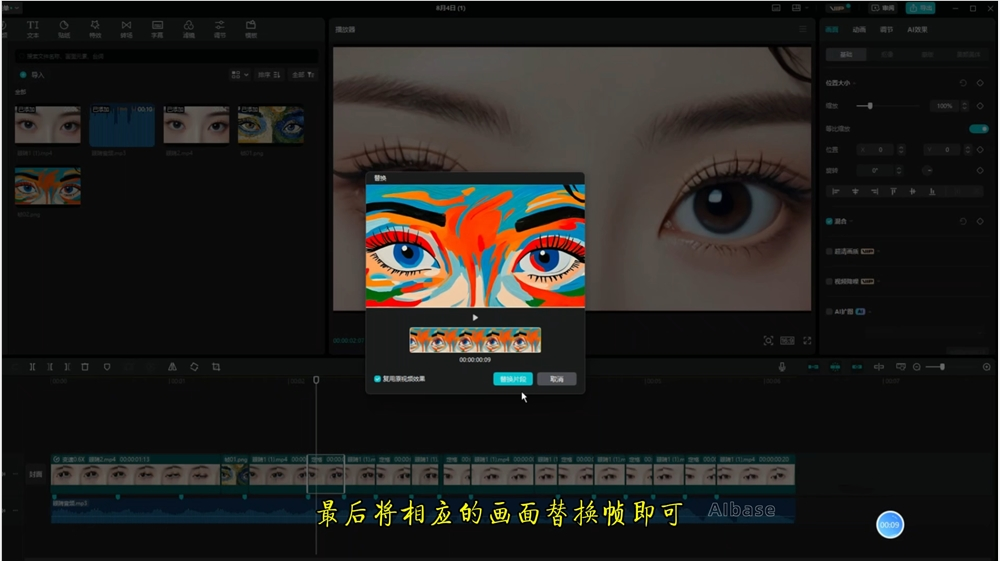This screenshot has height=561, width=1000.
Task: Open the Transitions (转场) panel icon
Action: click(x=126, y=28)
